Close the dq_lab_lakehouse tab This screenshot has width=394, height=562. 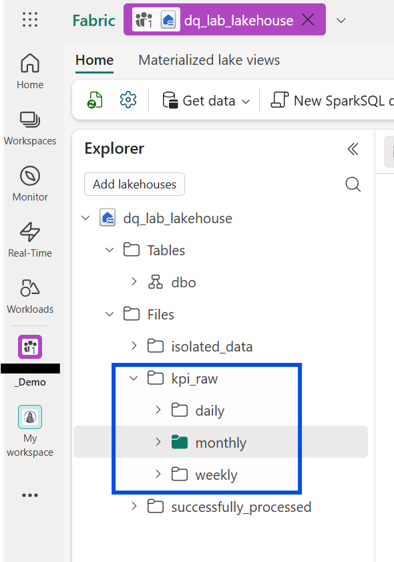coord(308,20)
